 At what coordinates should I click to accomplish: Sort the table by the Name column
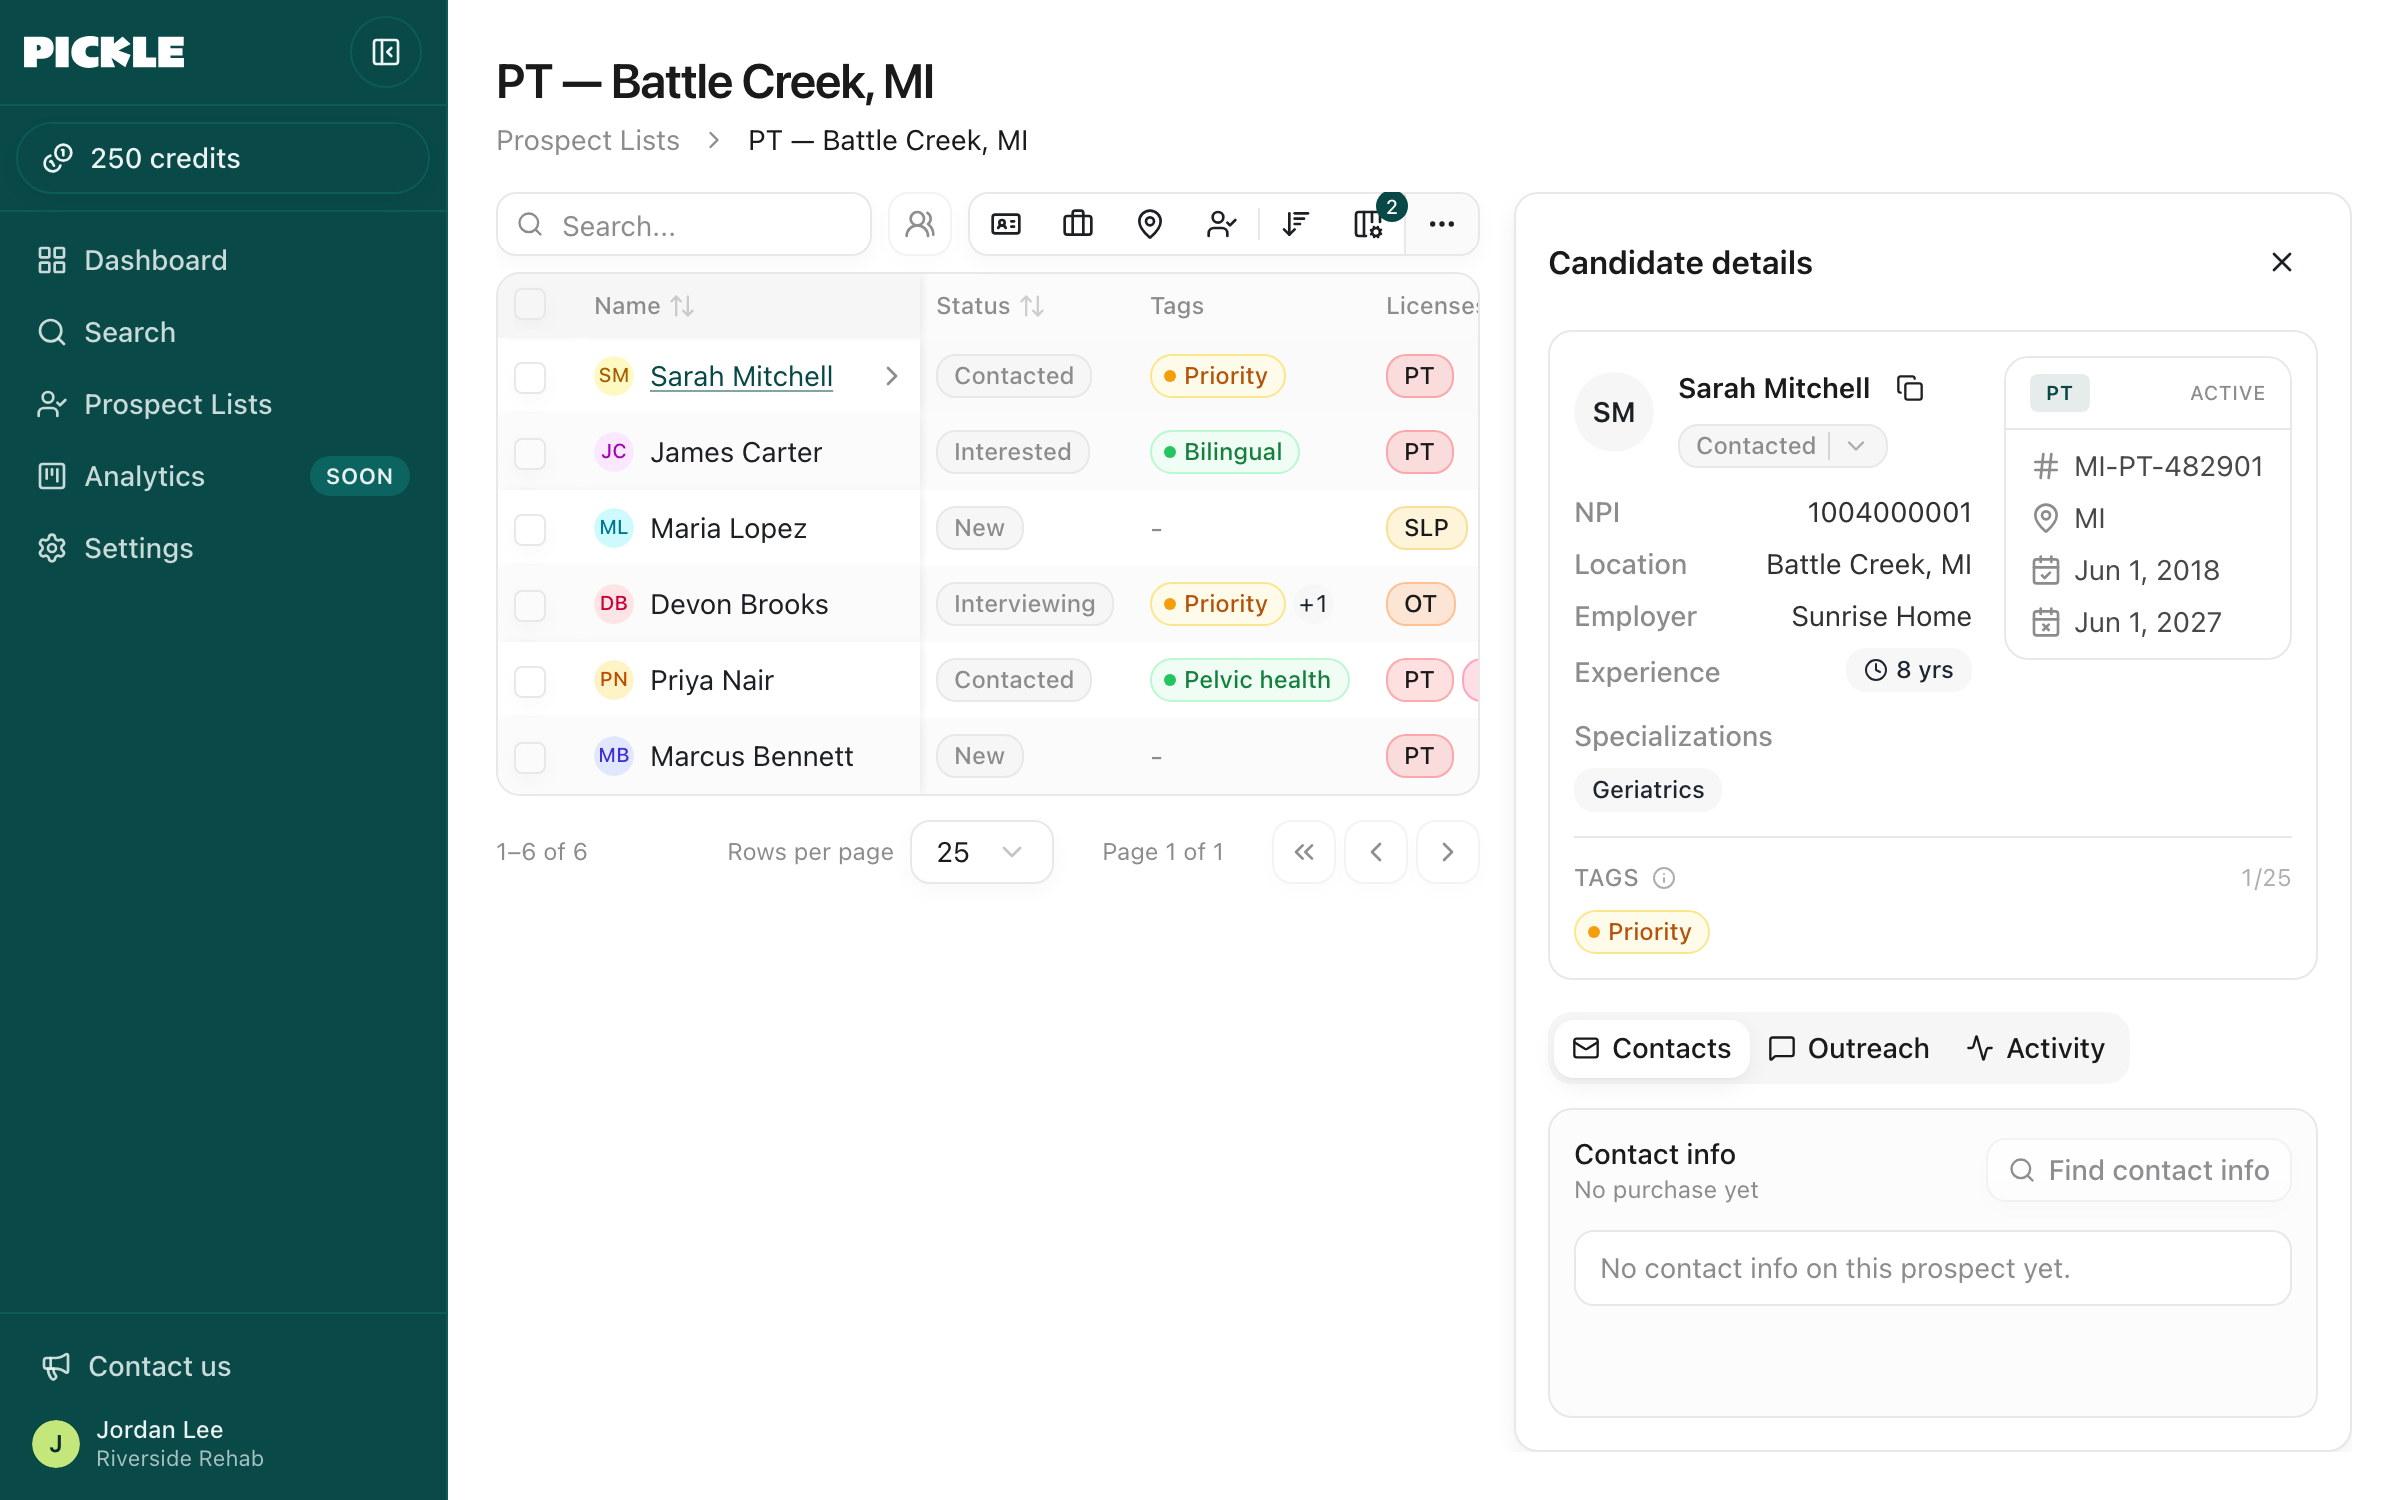(x=644, y=306)
